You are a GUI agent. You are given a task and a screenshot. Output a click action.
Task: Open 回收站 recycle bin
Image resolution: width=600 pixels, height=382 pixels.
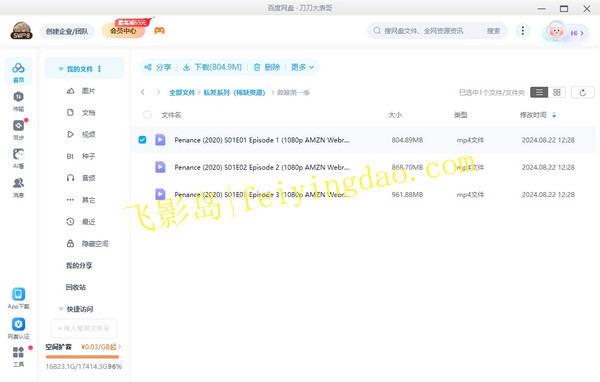pos(76,287)
